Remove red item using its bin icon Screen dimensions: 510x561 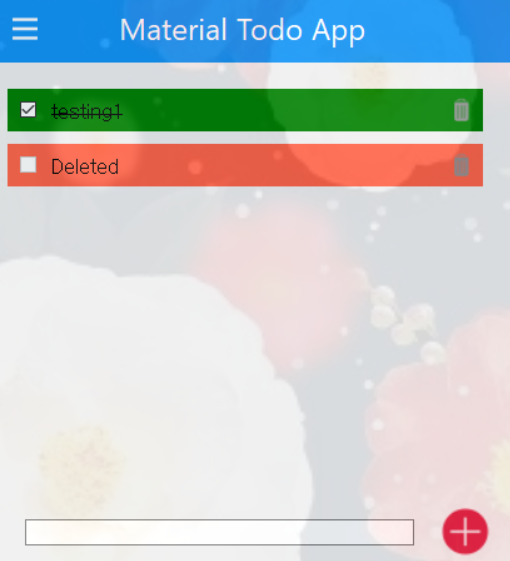tap(461, 165)
